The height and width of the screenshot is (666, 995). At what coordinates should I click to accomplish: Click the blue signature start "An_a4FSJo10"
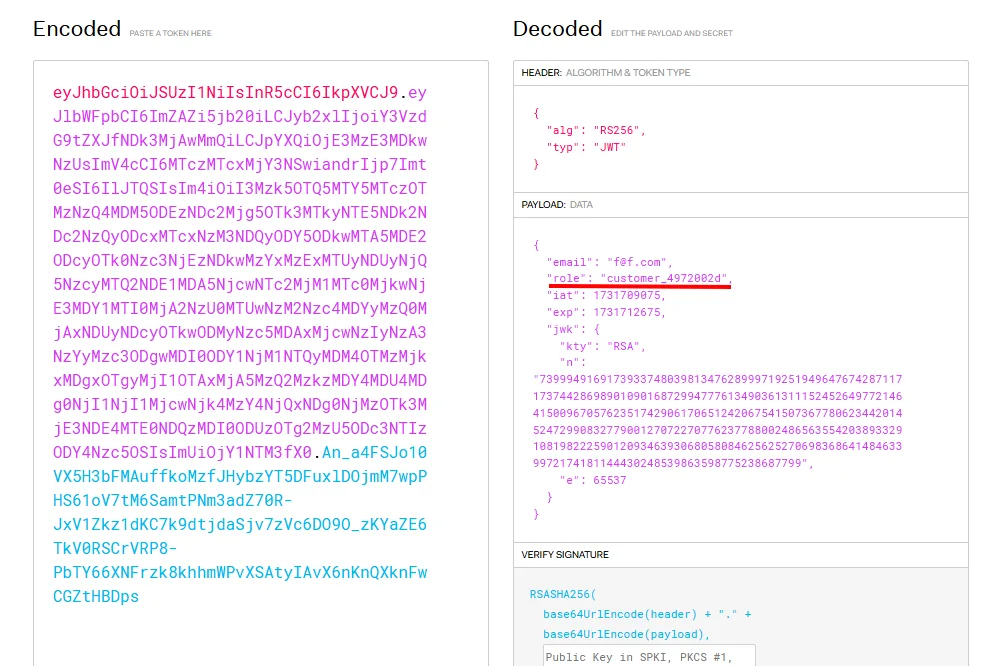click(x=374, y=453)
